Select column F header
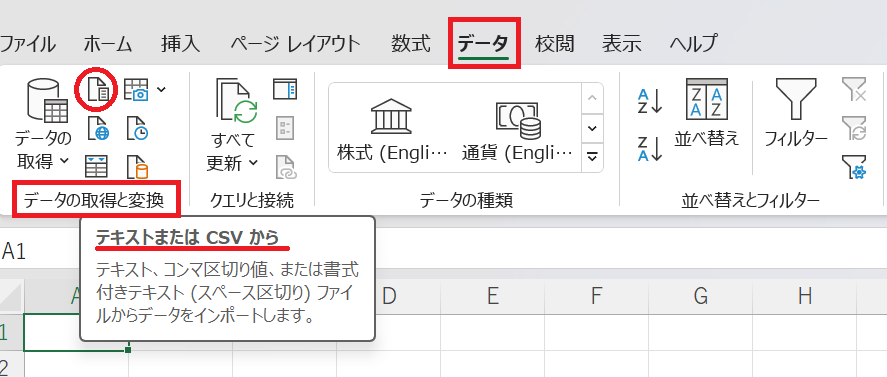The image size is (887, 377). (x=596, y=295)
